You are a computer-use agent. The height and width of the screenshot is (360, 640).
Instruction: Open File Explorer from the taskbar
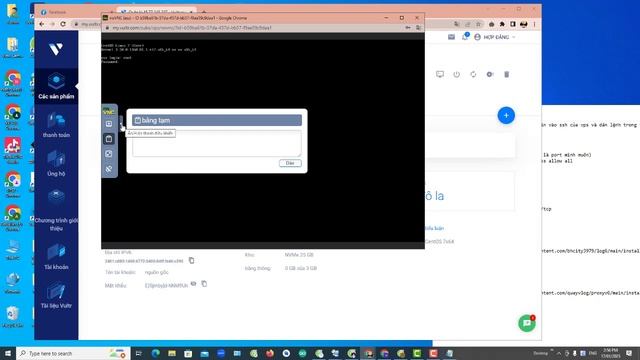click(172, 353)
